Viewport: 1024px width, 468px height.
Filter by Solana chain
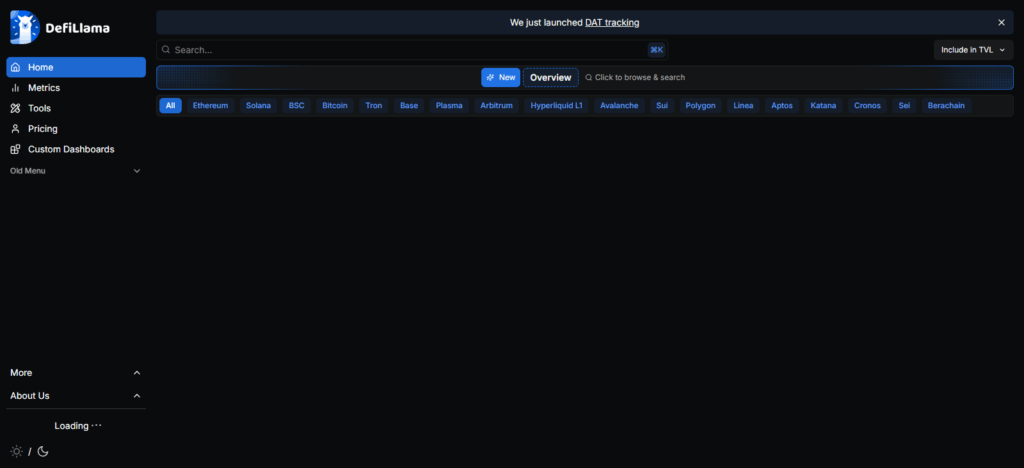[259, 105]
